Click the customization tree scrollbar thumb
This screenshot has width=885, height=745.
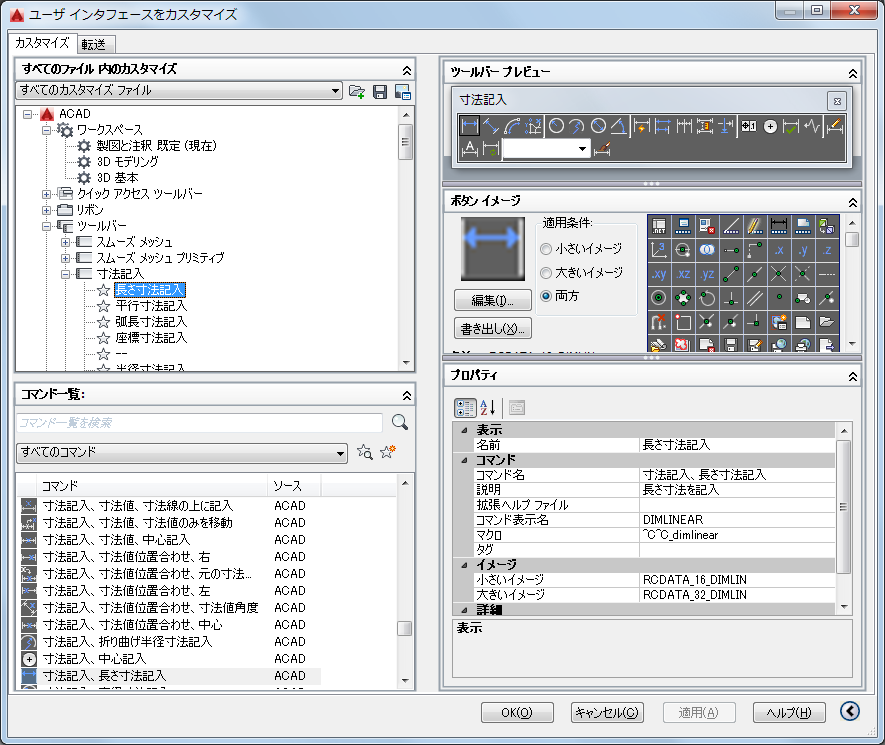pyautogui.click(x=405, y=142)
